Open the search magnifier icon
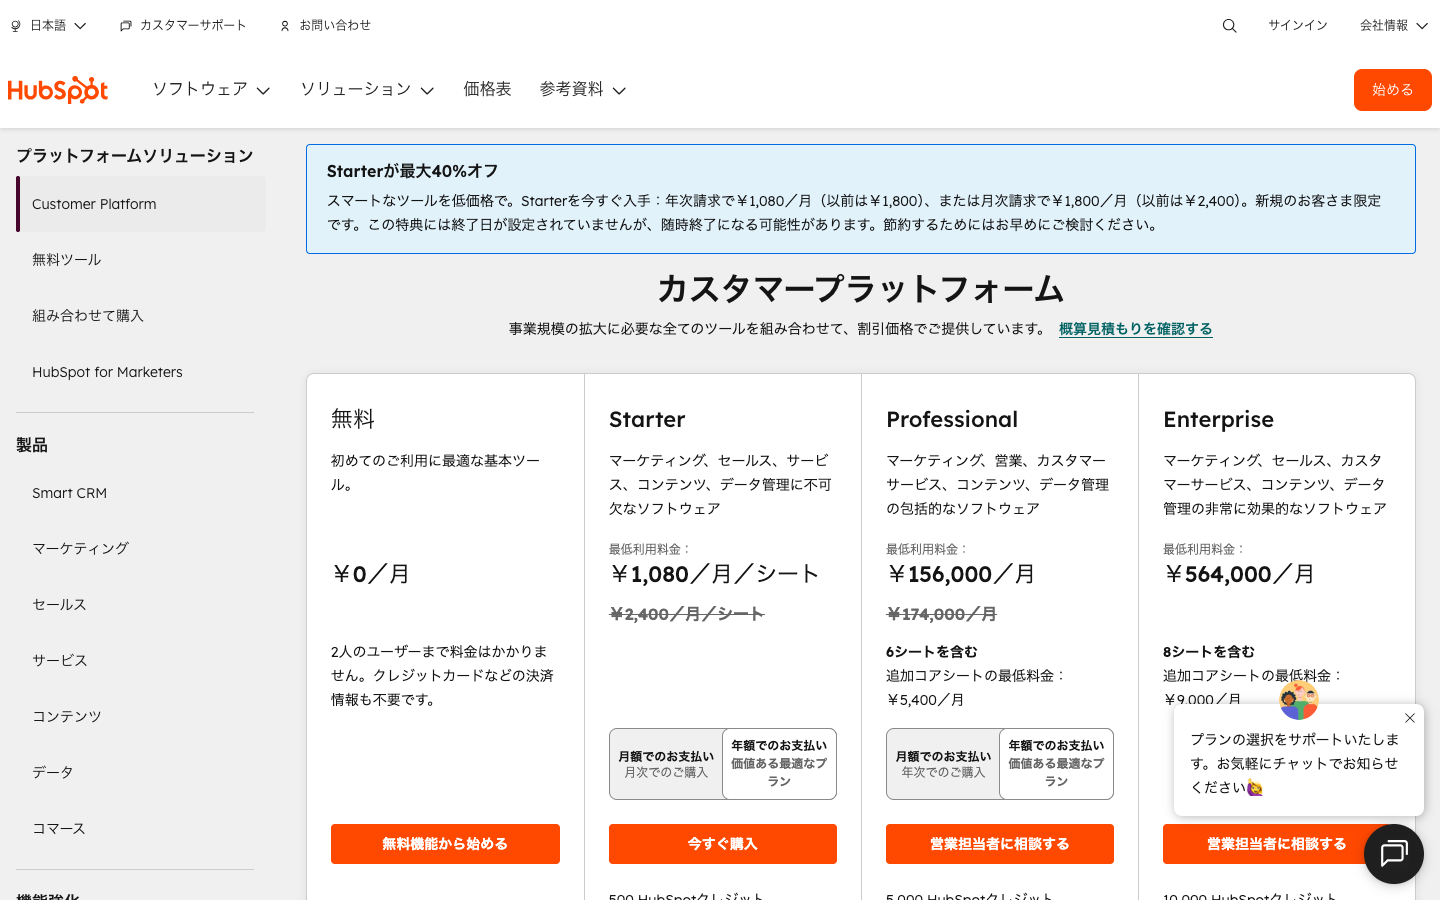The height and width of the screenshot is (900, 1440). tap(1229, 25)
